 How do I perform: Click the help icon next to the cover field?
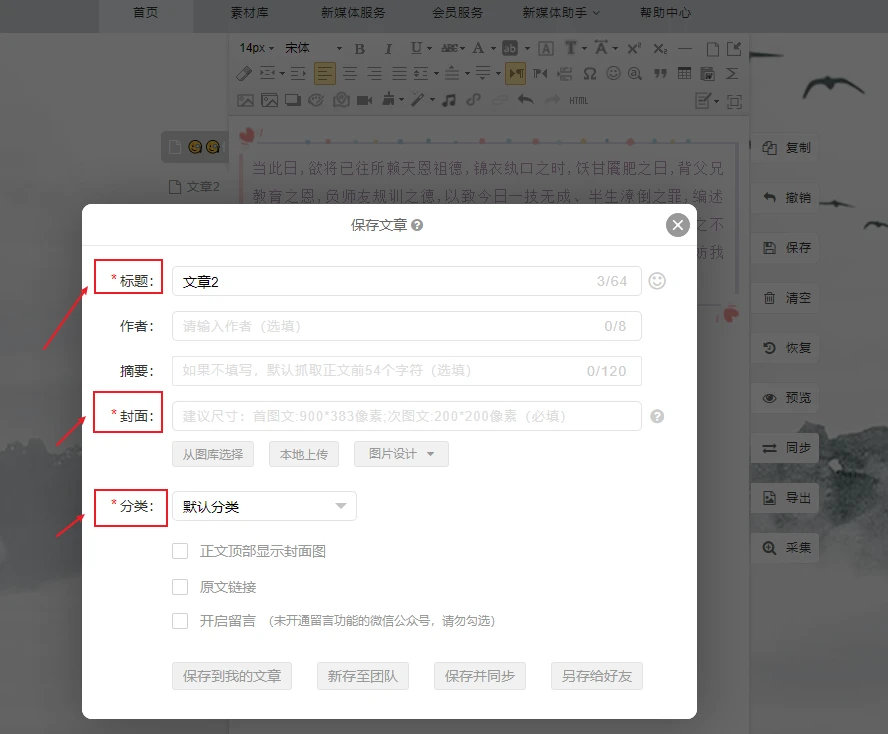click(657, 416)
